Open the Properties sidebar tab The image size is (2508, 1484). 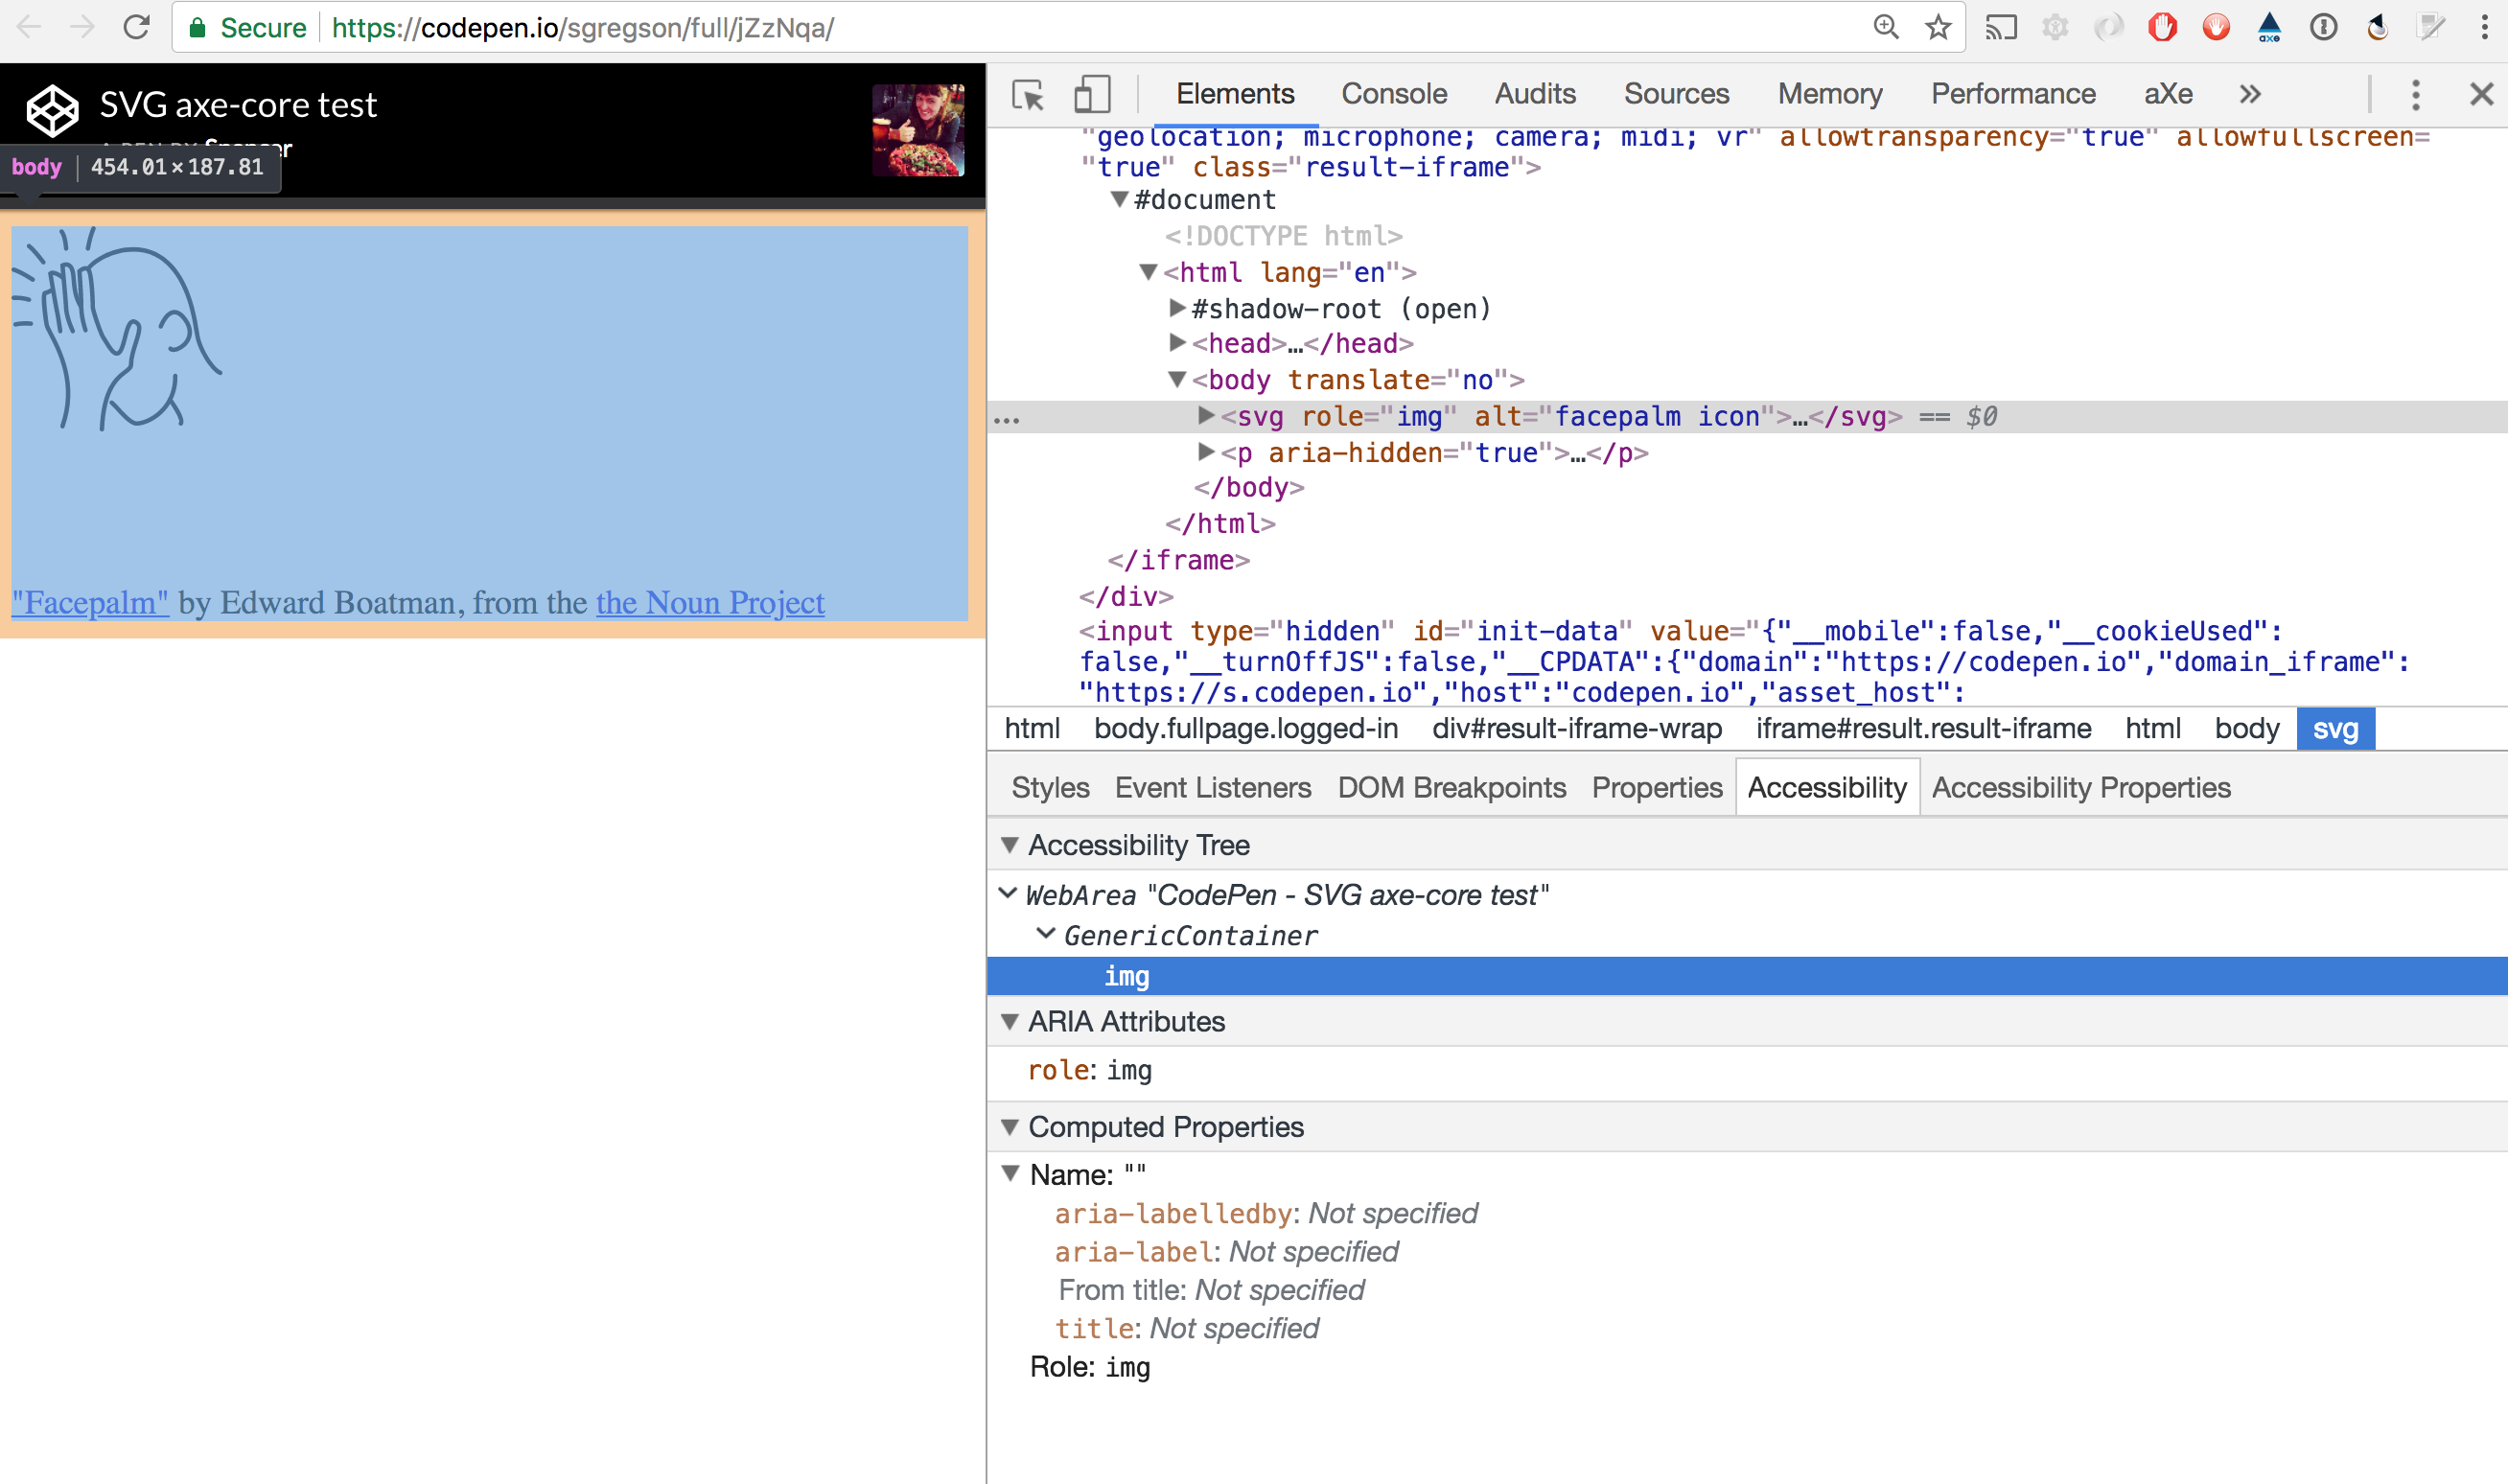coord(1657,788)
